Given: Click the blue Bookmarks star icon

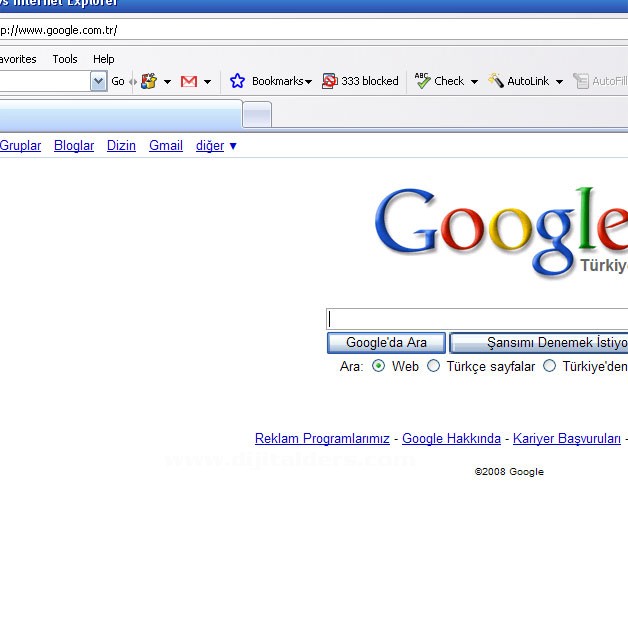Looking at the screenshot, I should [237, 81].
